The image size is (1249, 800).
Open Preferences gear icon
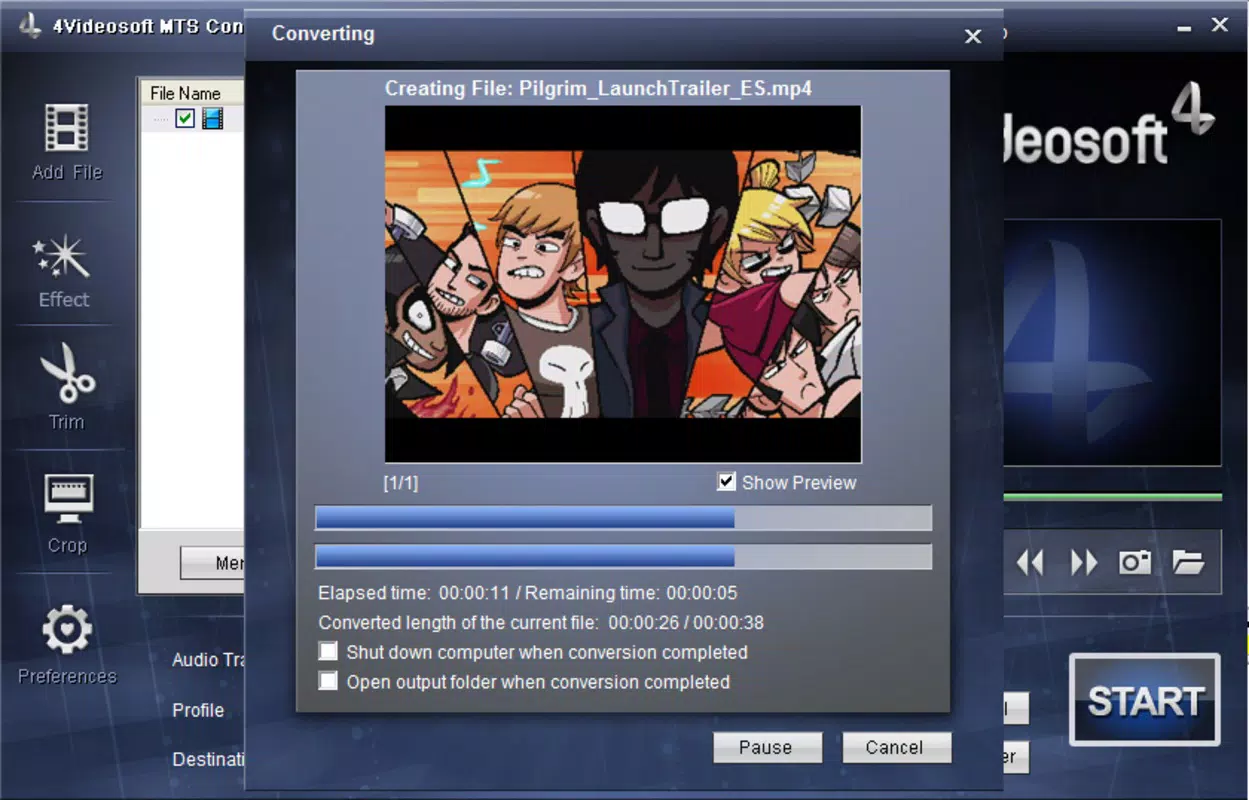pos(67,630)
